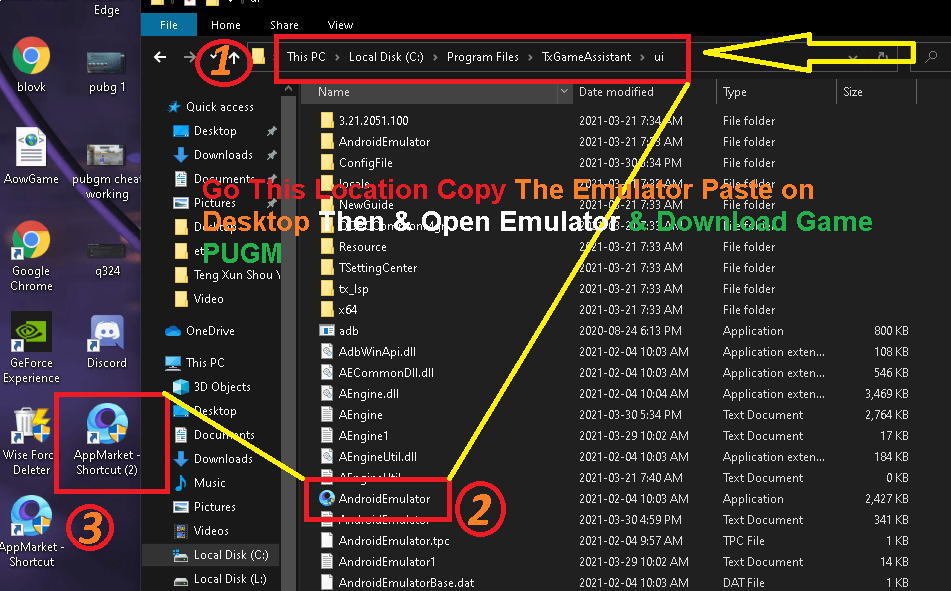Image resolution: width=951 pixels, height=591 pixels.
Task: Open the Home ribbon tab
Action: click(x=226, y=25)
